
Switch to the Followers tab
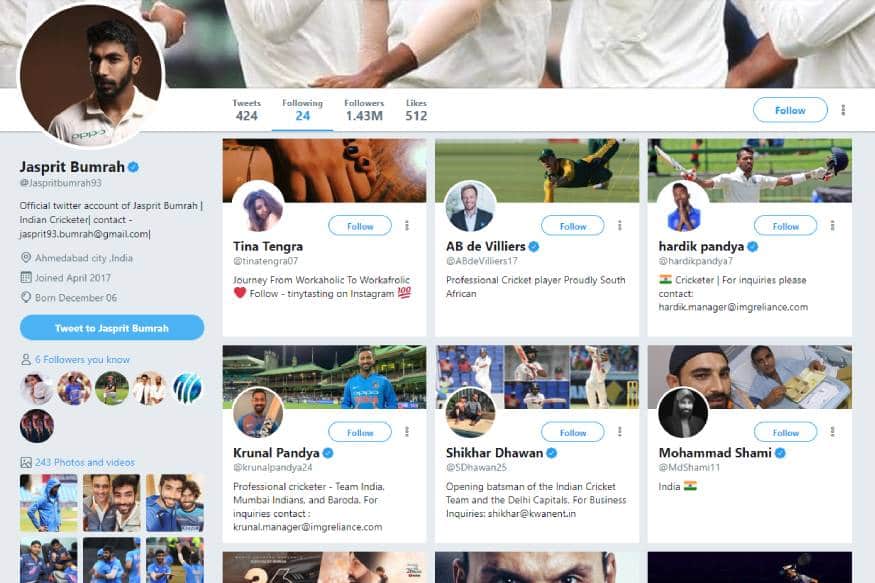pos(364,110)
